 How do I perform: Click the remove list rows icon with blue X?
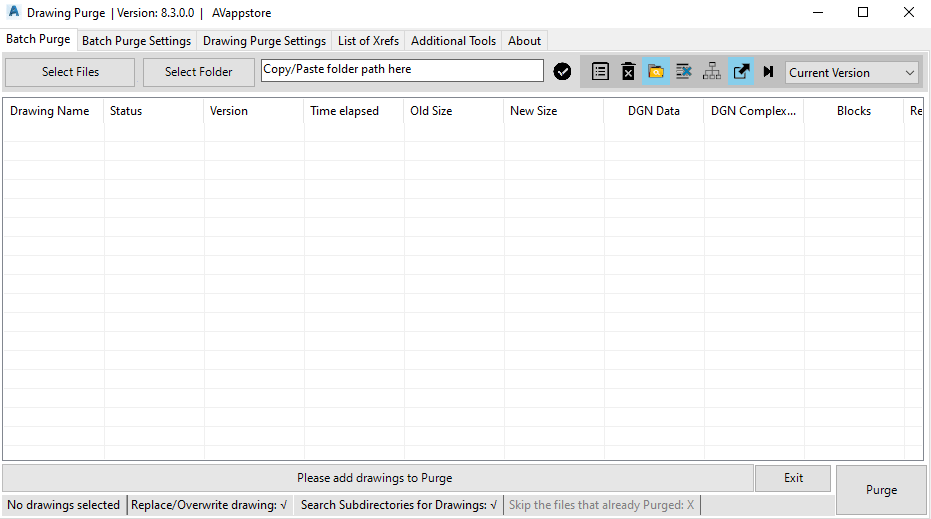[x=684, y=72]
